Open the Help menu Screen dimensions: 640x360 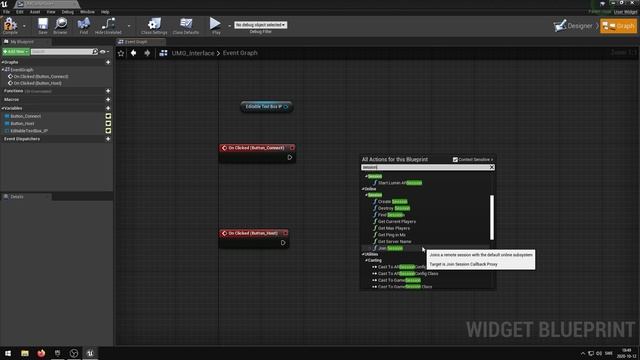point(105,12)
